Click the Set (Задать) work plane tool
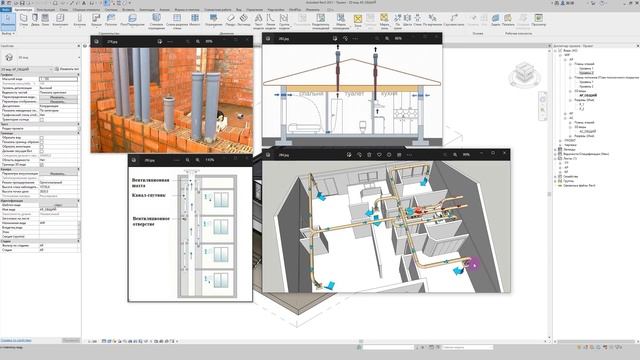 (496, 20)
